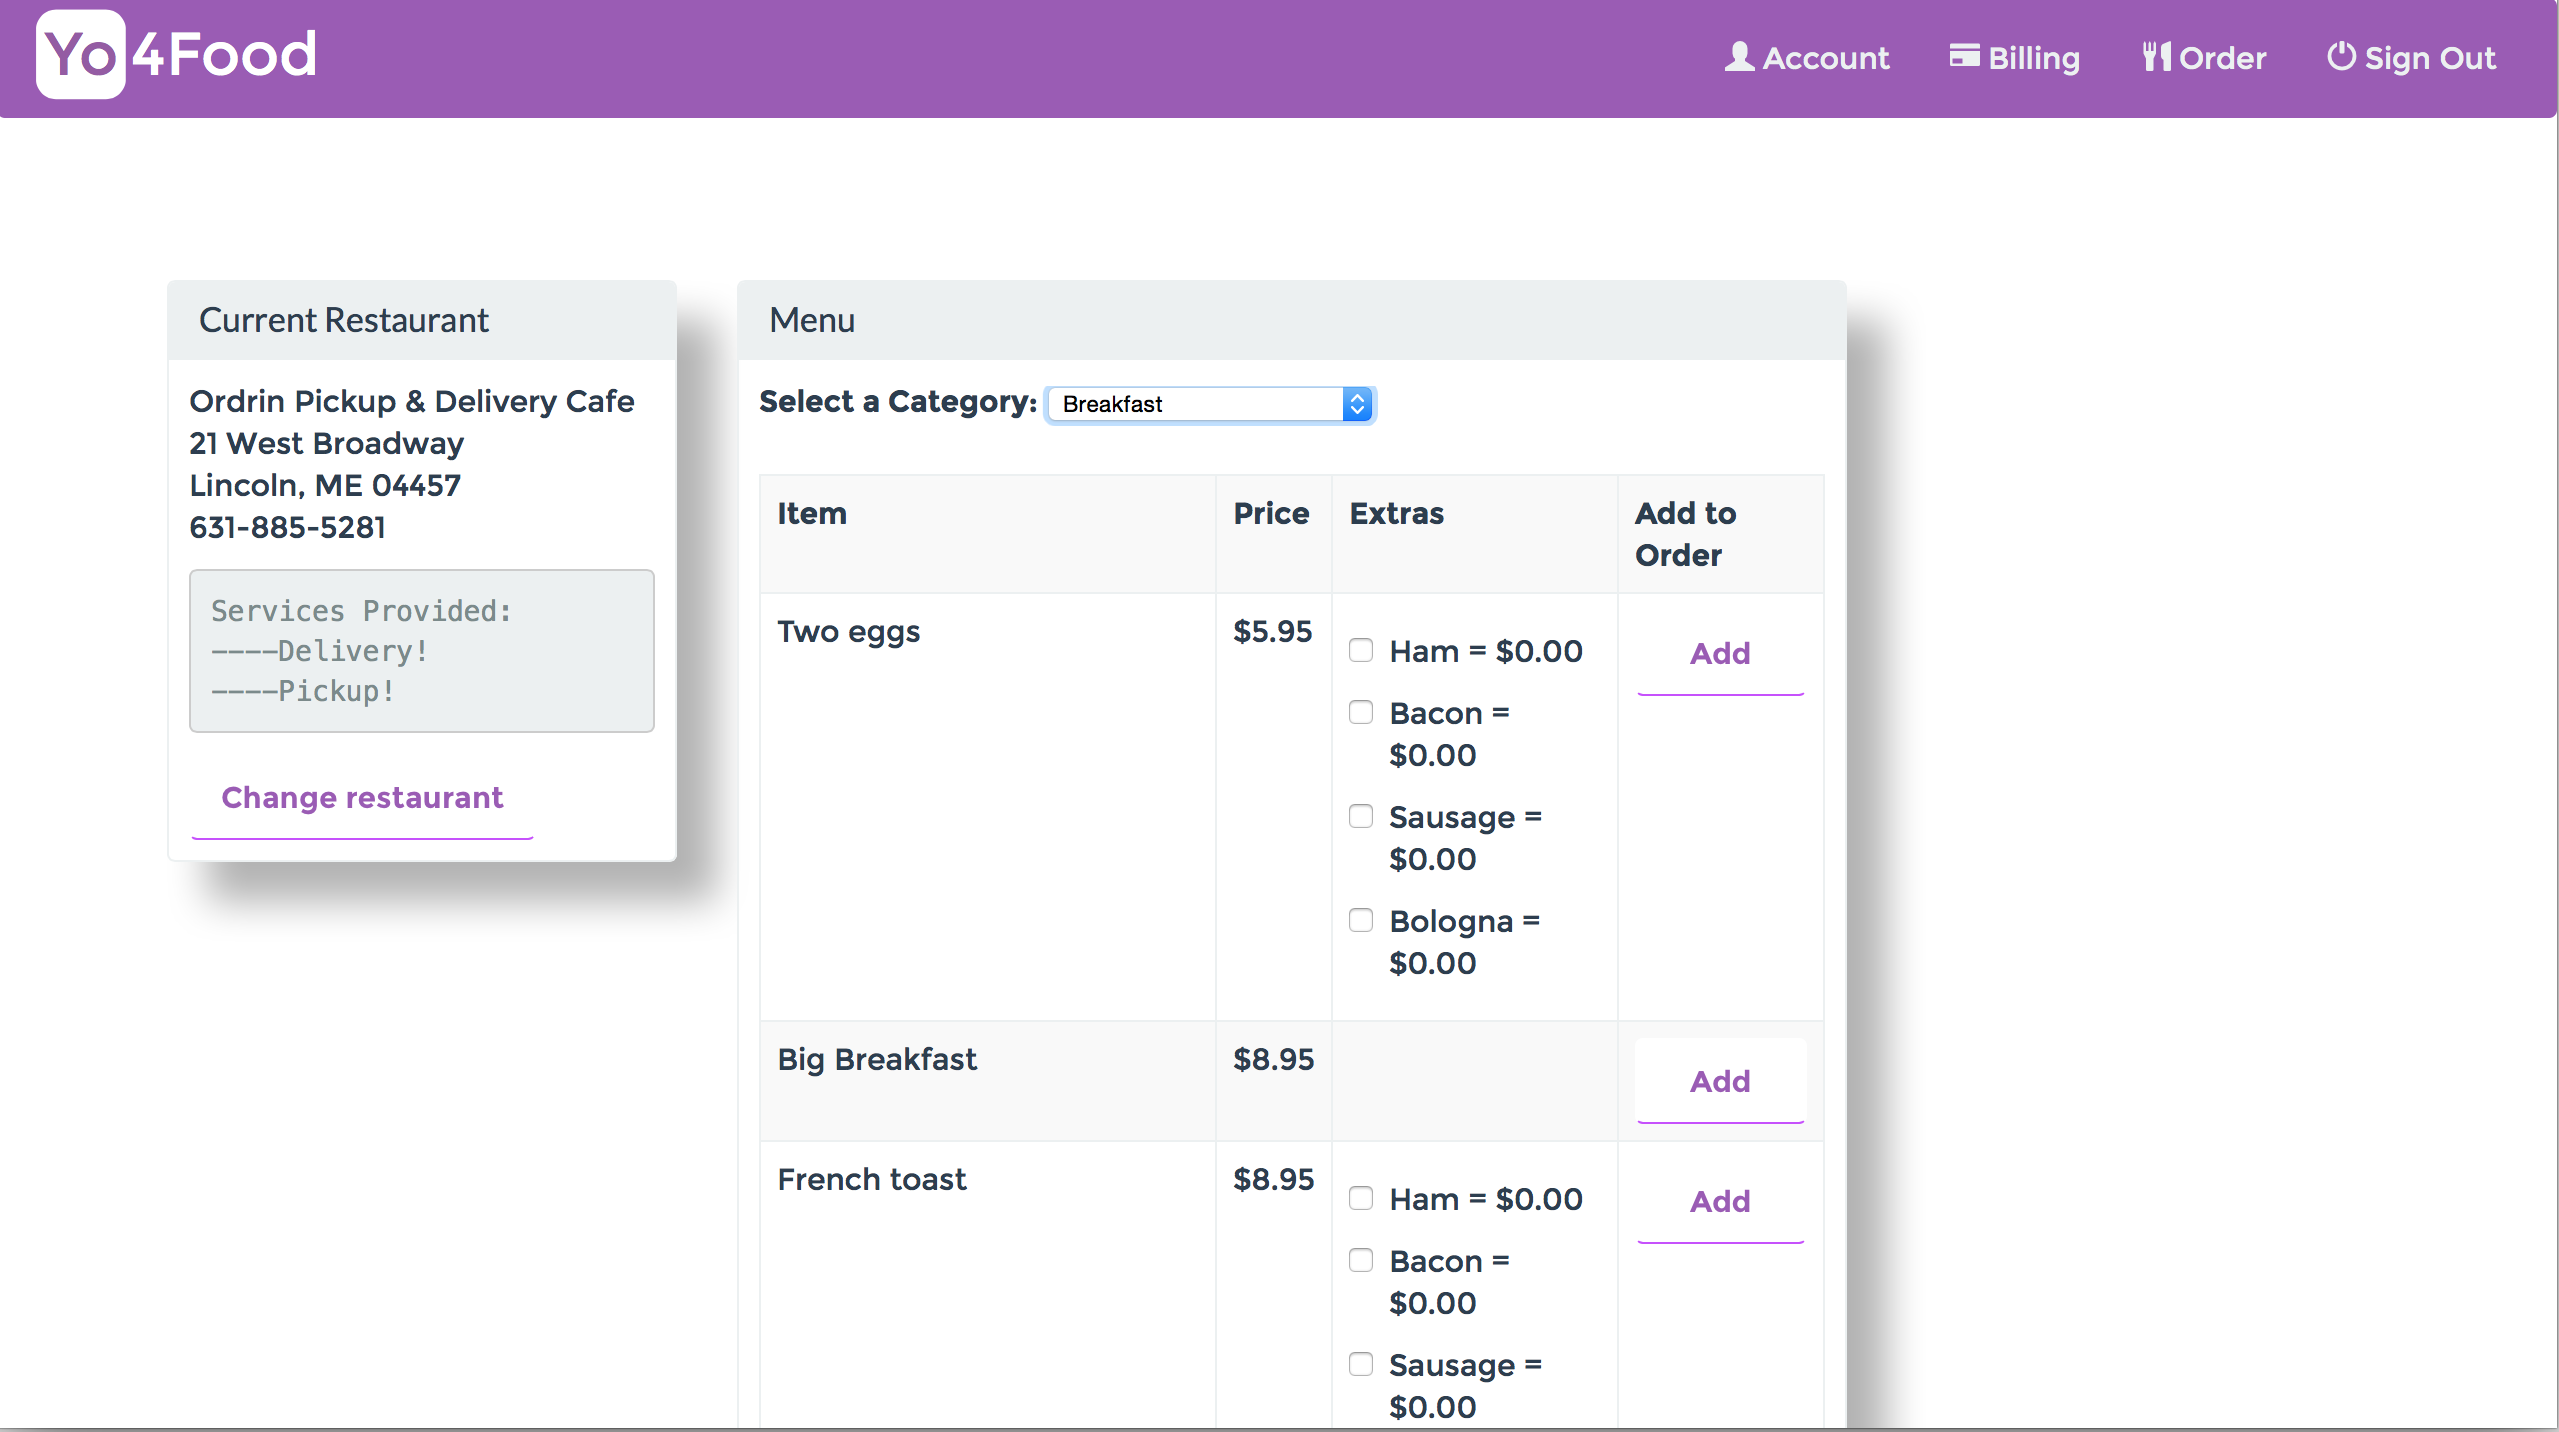Viewport: 2559px width, 1432px height.
Task: Check Ham extra for French toast
Action: coord(1361,1199)
